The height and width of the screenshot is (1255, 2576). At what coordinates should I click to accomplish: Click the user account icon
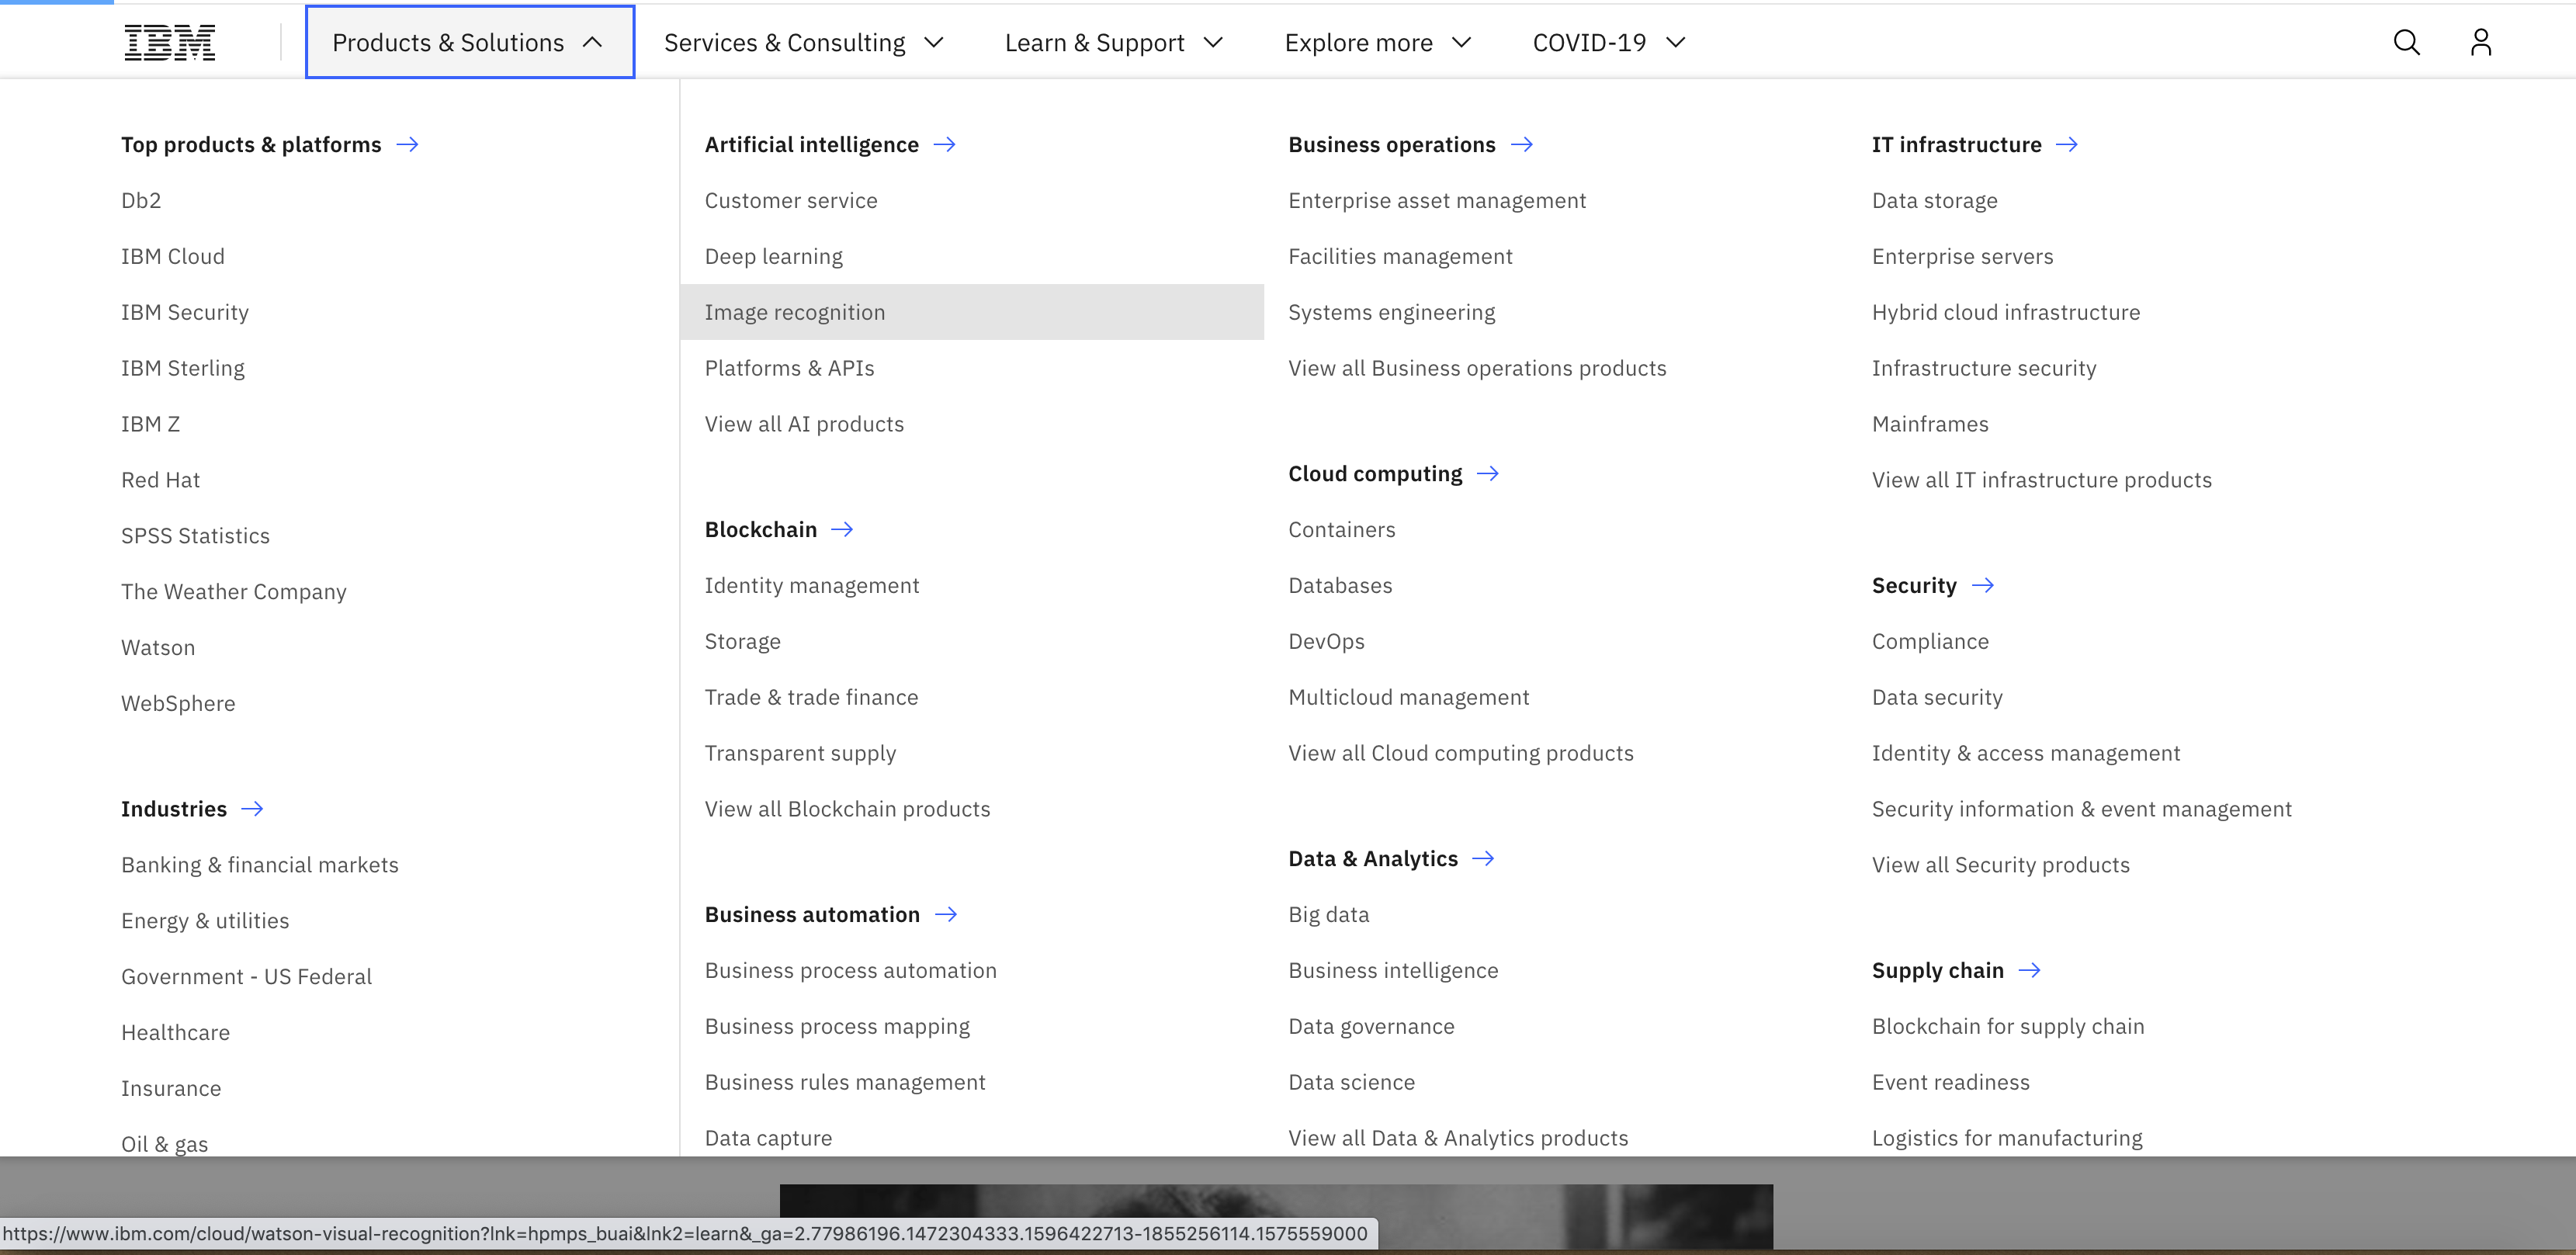2481,42
